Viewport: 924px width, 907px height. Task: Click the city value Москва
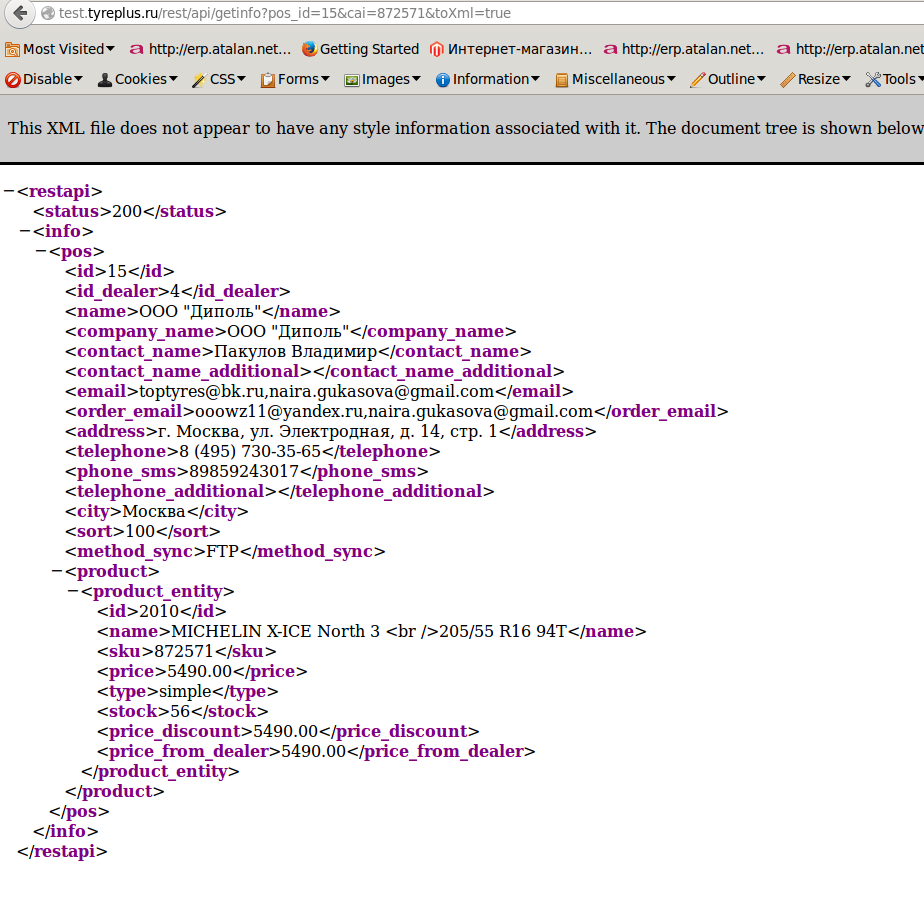point(154,512)
